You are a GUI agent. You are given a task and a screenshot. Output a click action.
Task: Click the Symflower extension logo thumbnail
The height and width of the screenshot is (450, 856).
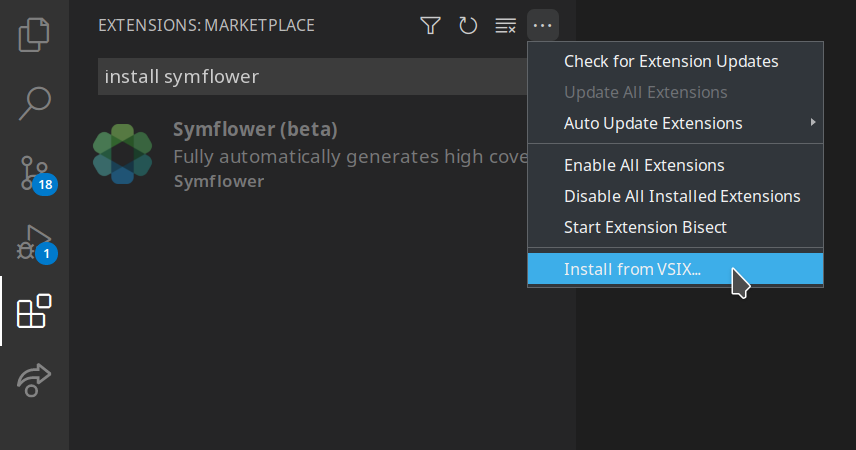click(122, 154)
